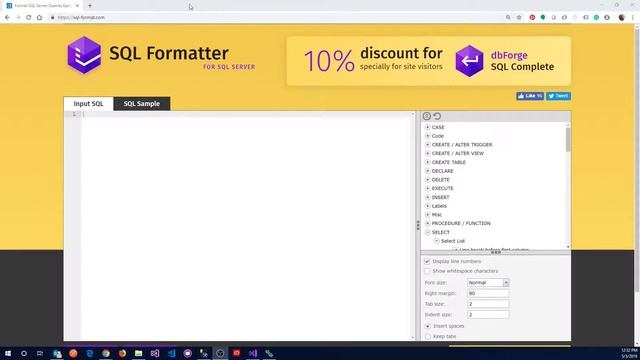Open the green File Explorer taskbar icon
Screen dimensions: 640x360
(x=139, y=353)
